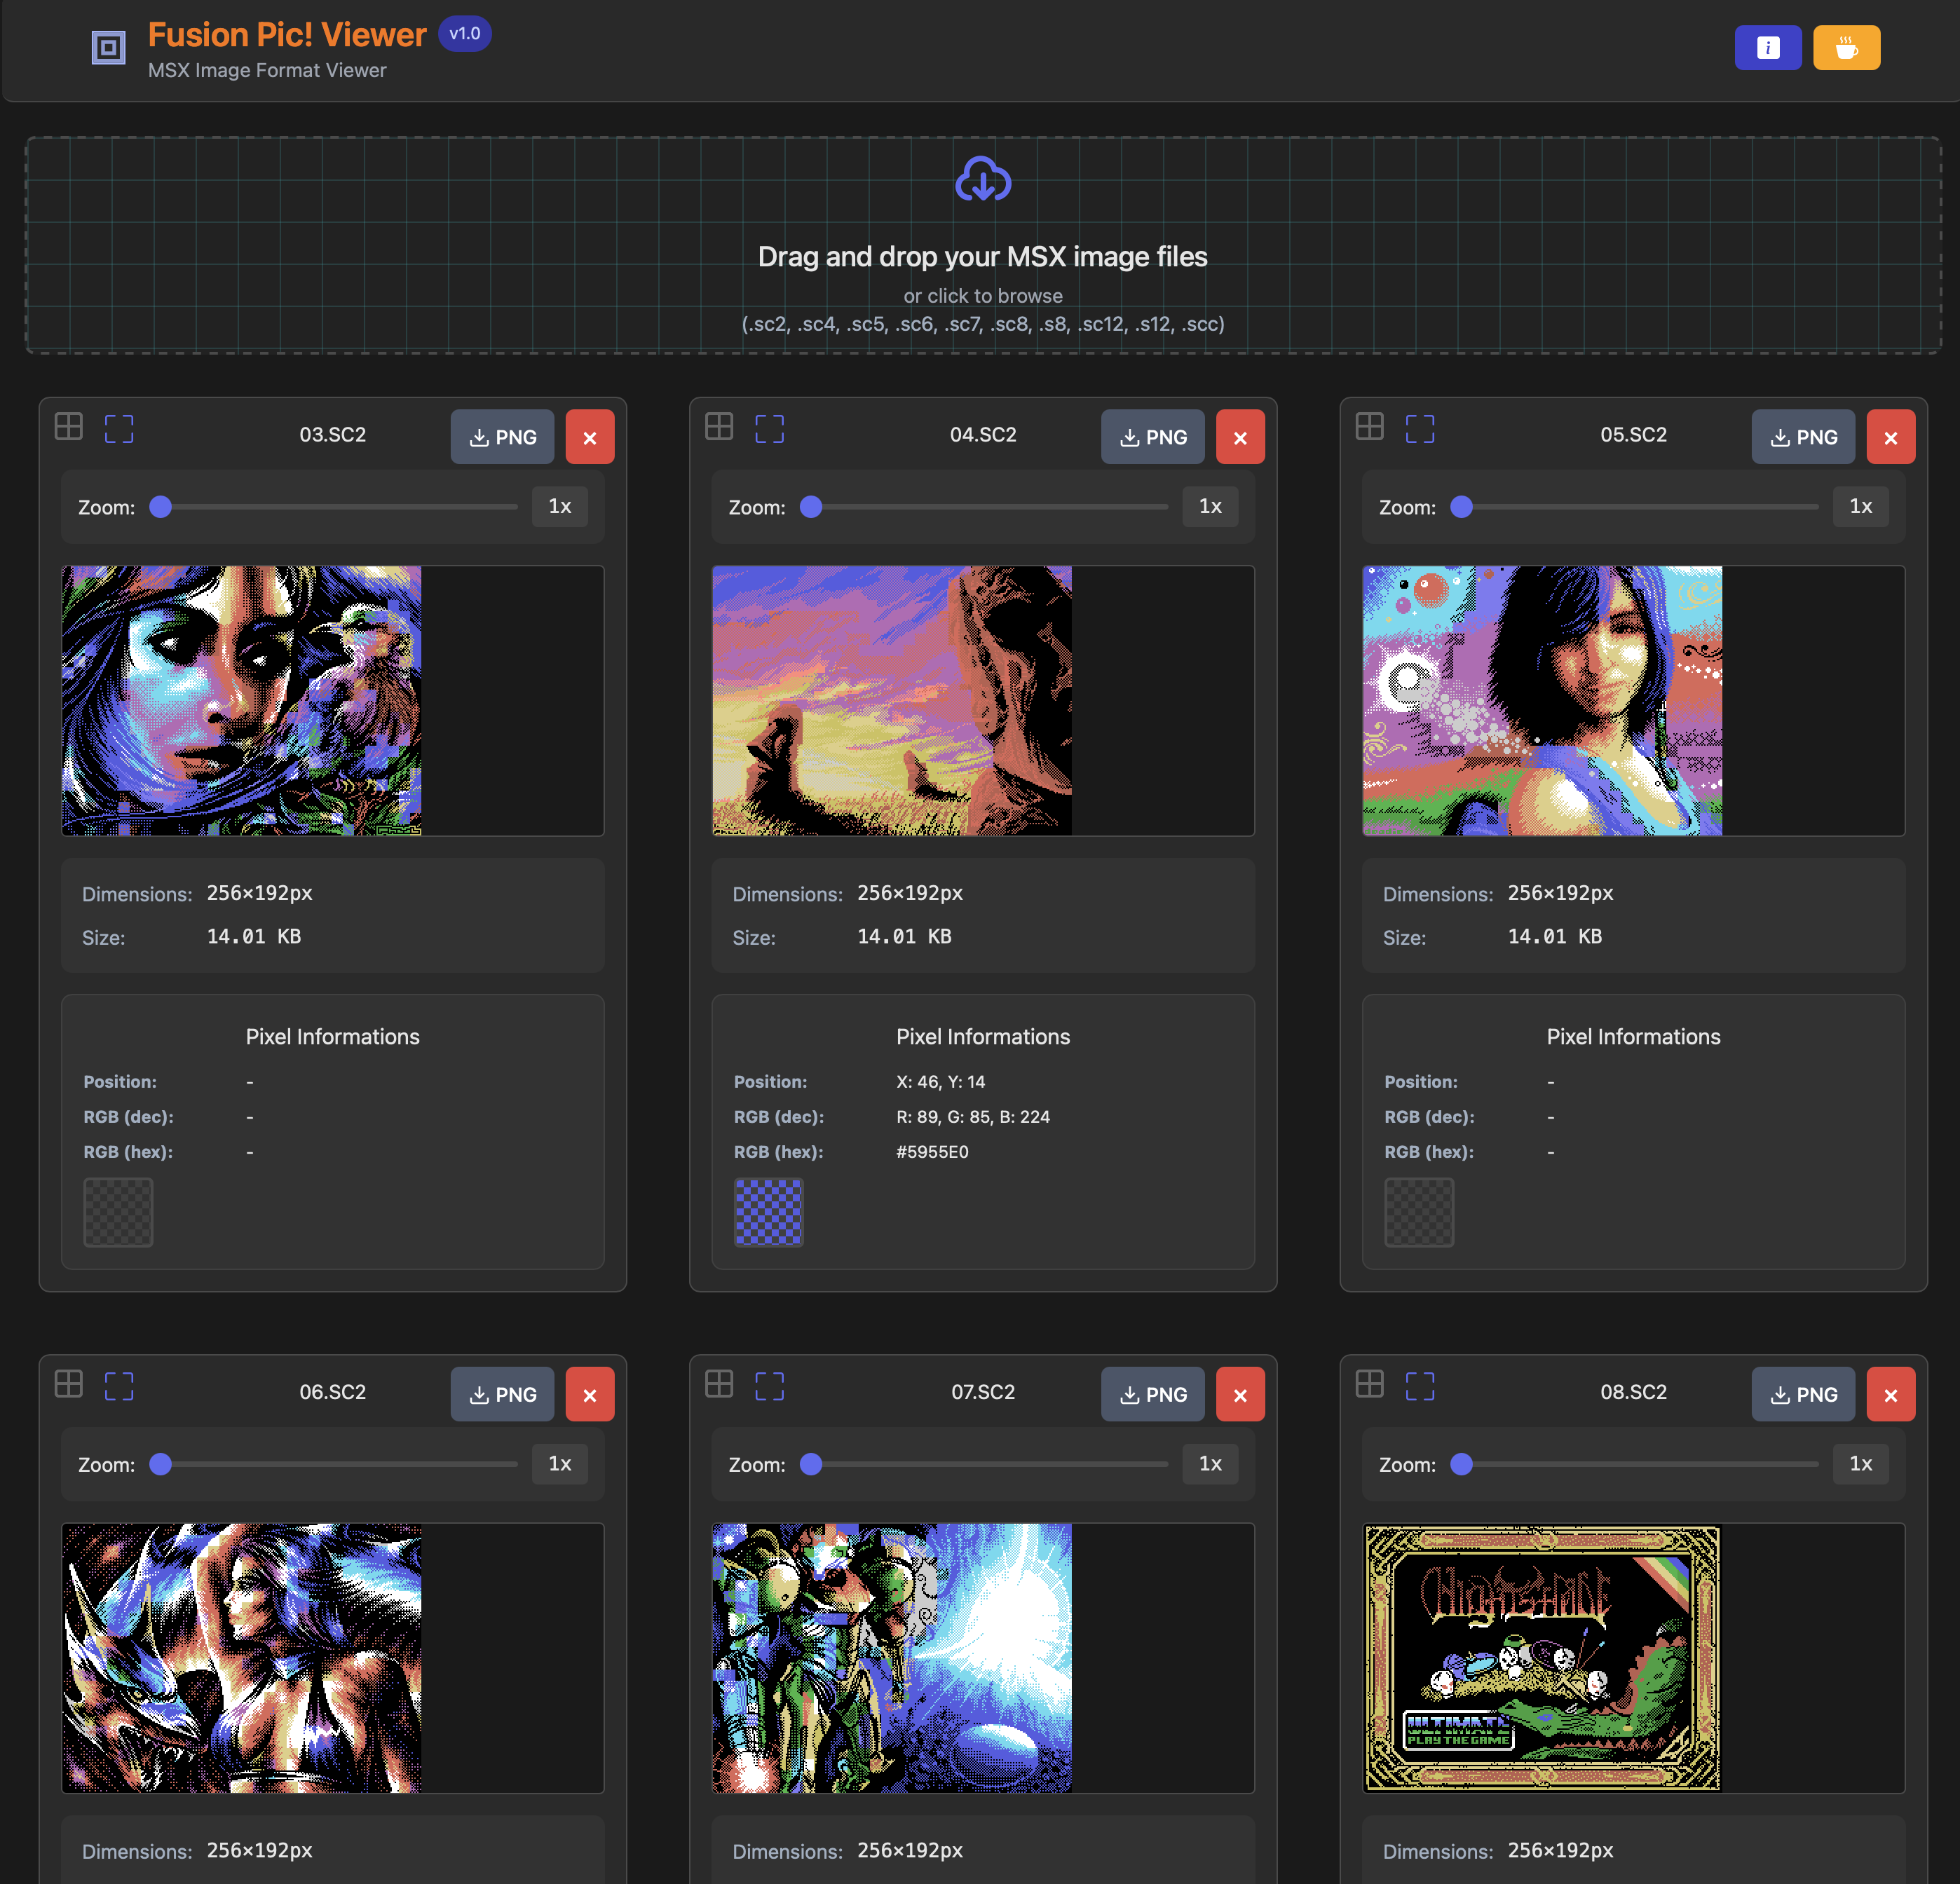Click the 03.SC2 file name
1960x1884 pixels.
[333, 435]
